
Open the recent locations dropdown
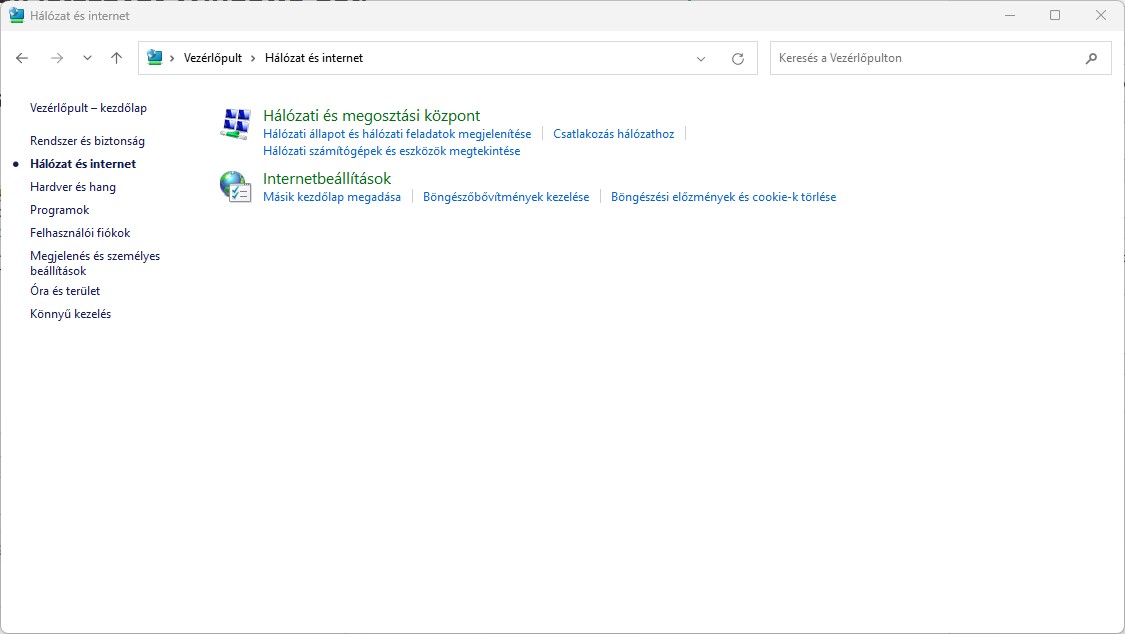[87, 58]
